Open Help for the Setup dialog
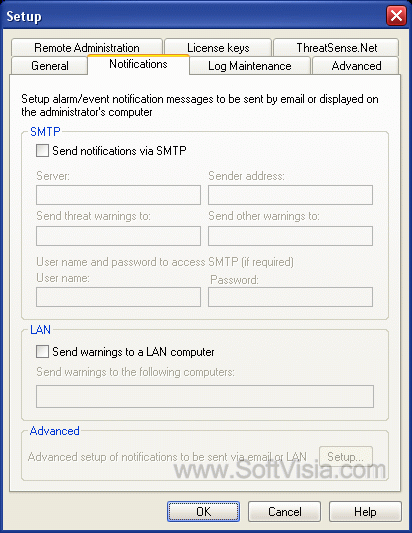This screenshot has height=533, width=412. pos(365,512)
